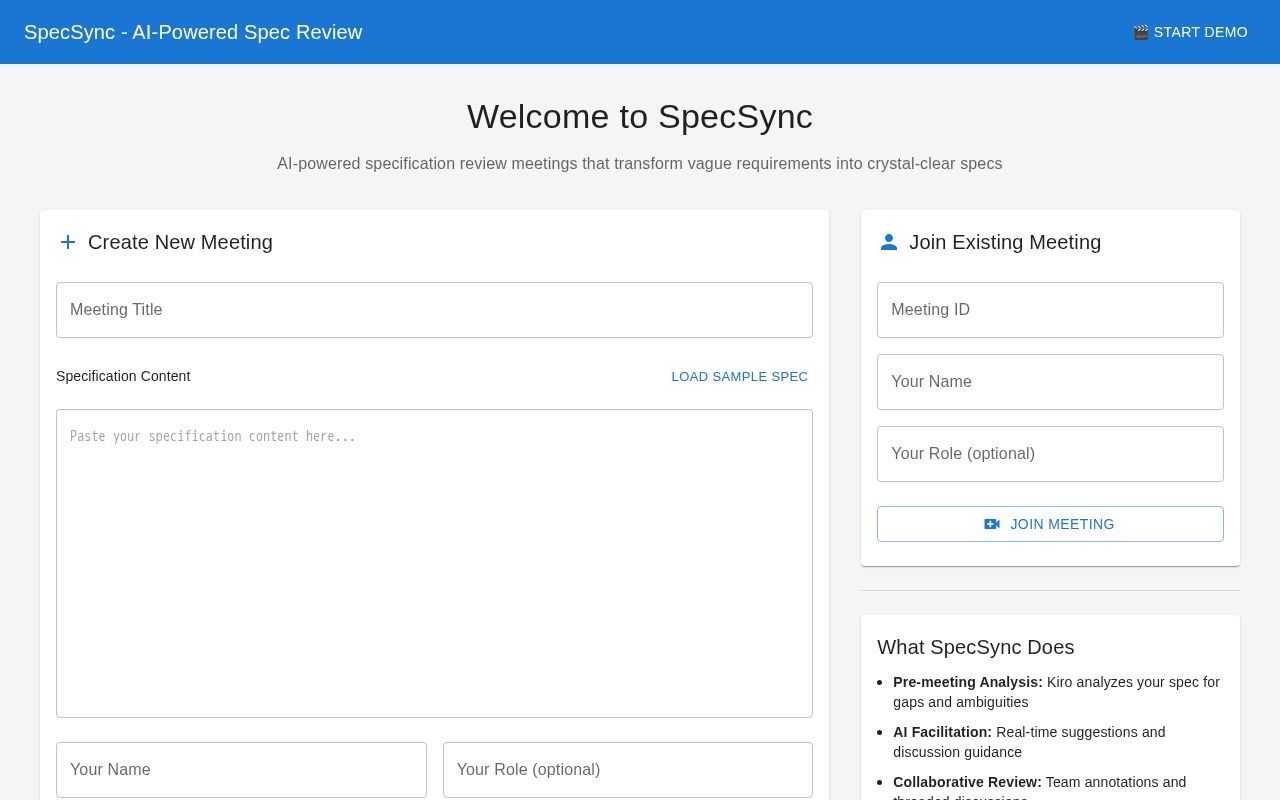This screenshot has height=800, width=1280.
Task: Click the SpecSync app title in header
Action: (193, 32)
